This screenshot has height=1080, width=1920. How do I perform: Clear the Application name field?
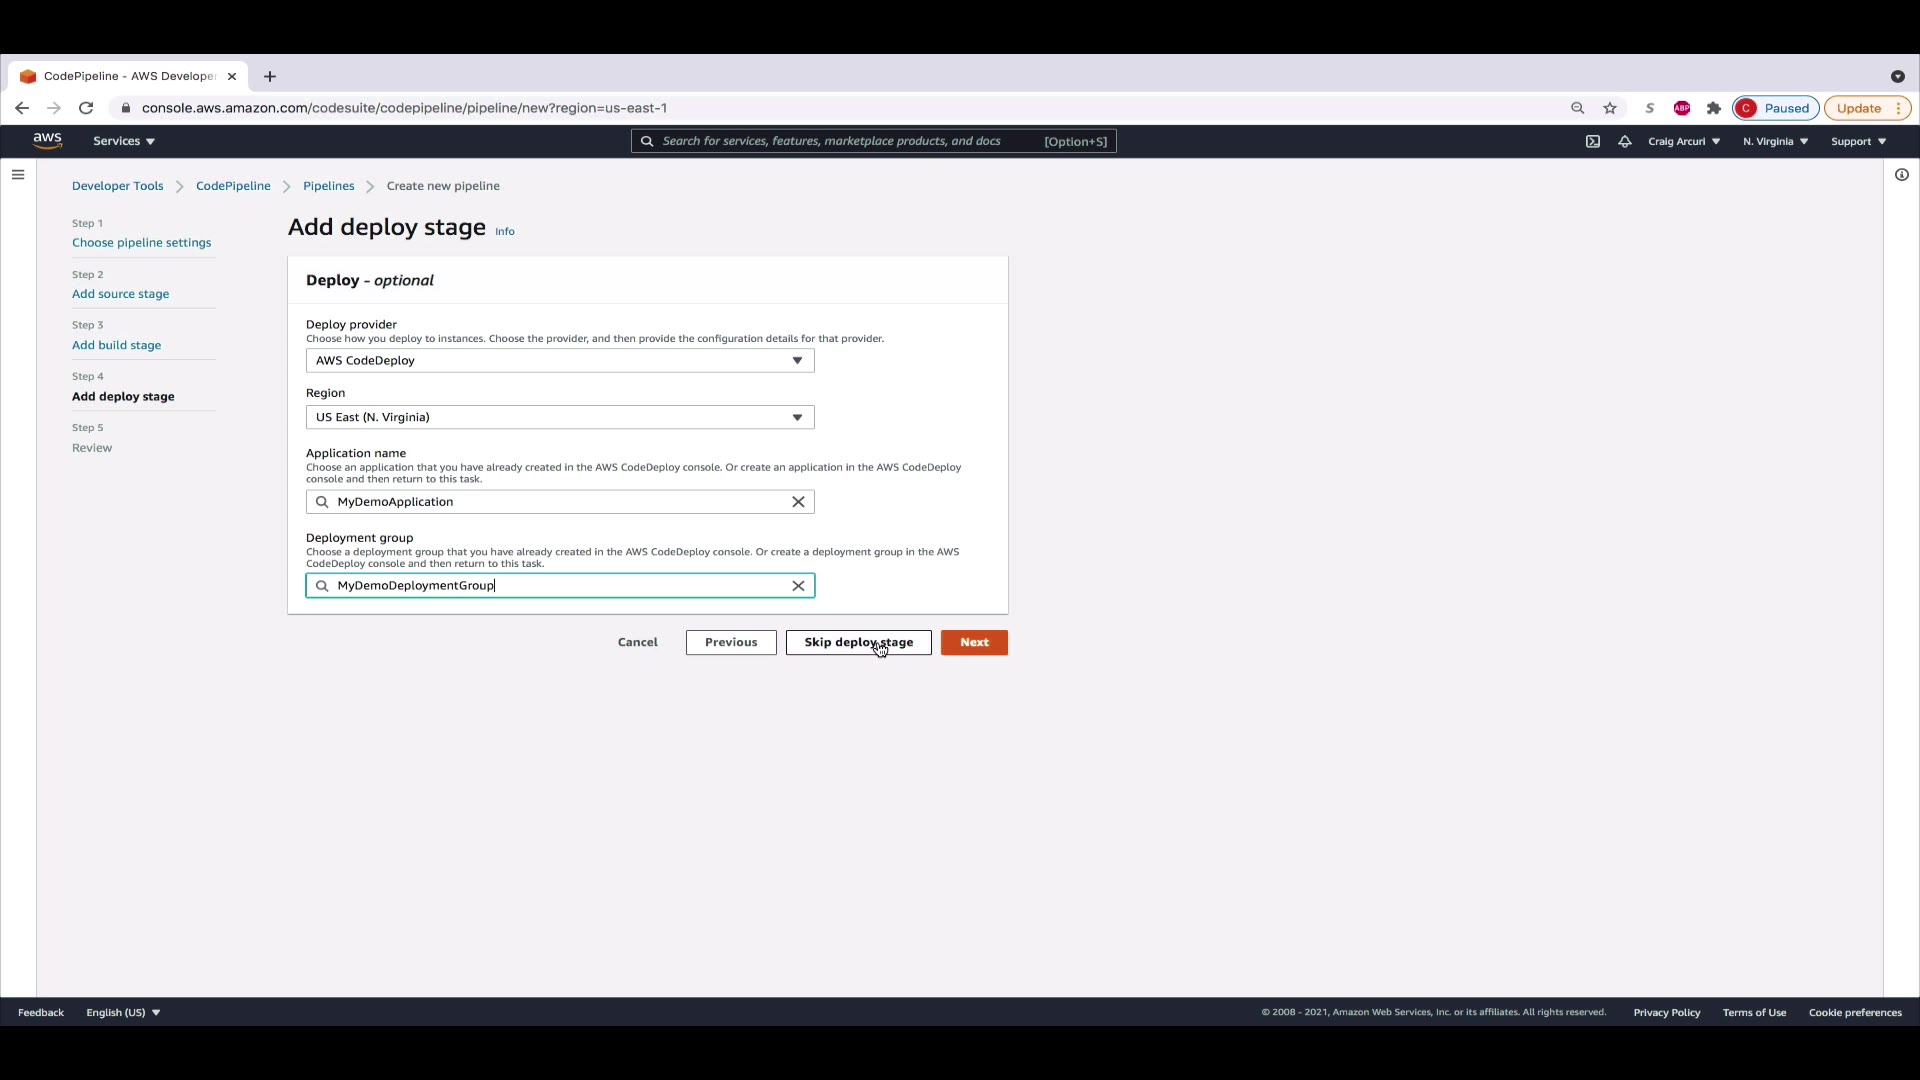pyautogui.click(x=798, y=502)
